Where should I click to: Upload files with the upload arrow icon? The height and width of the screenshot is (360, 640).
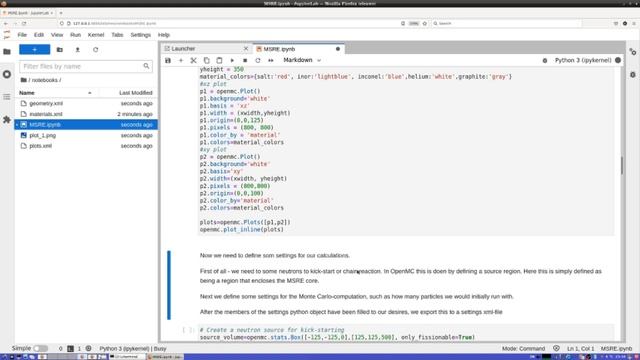pyautogui.click(x=78, y=49)
